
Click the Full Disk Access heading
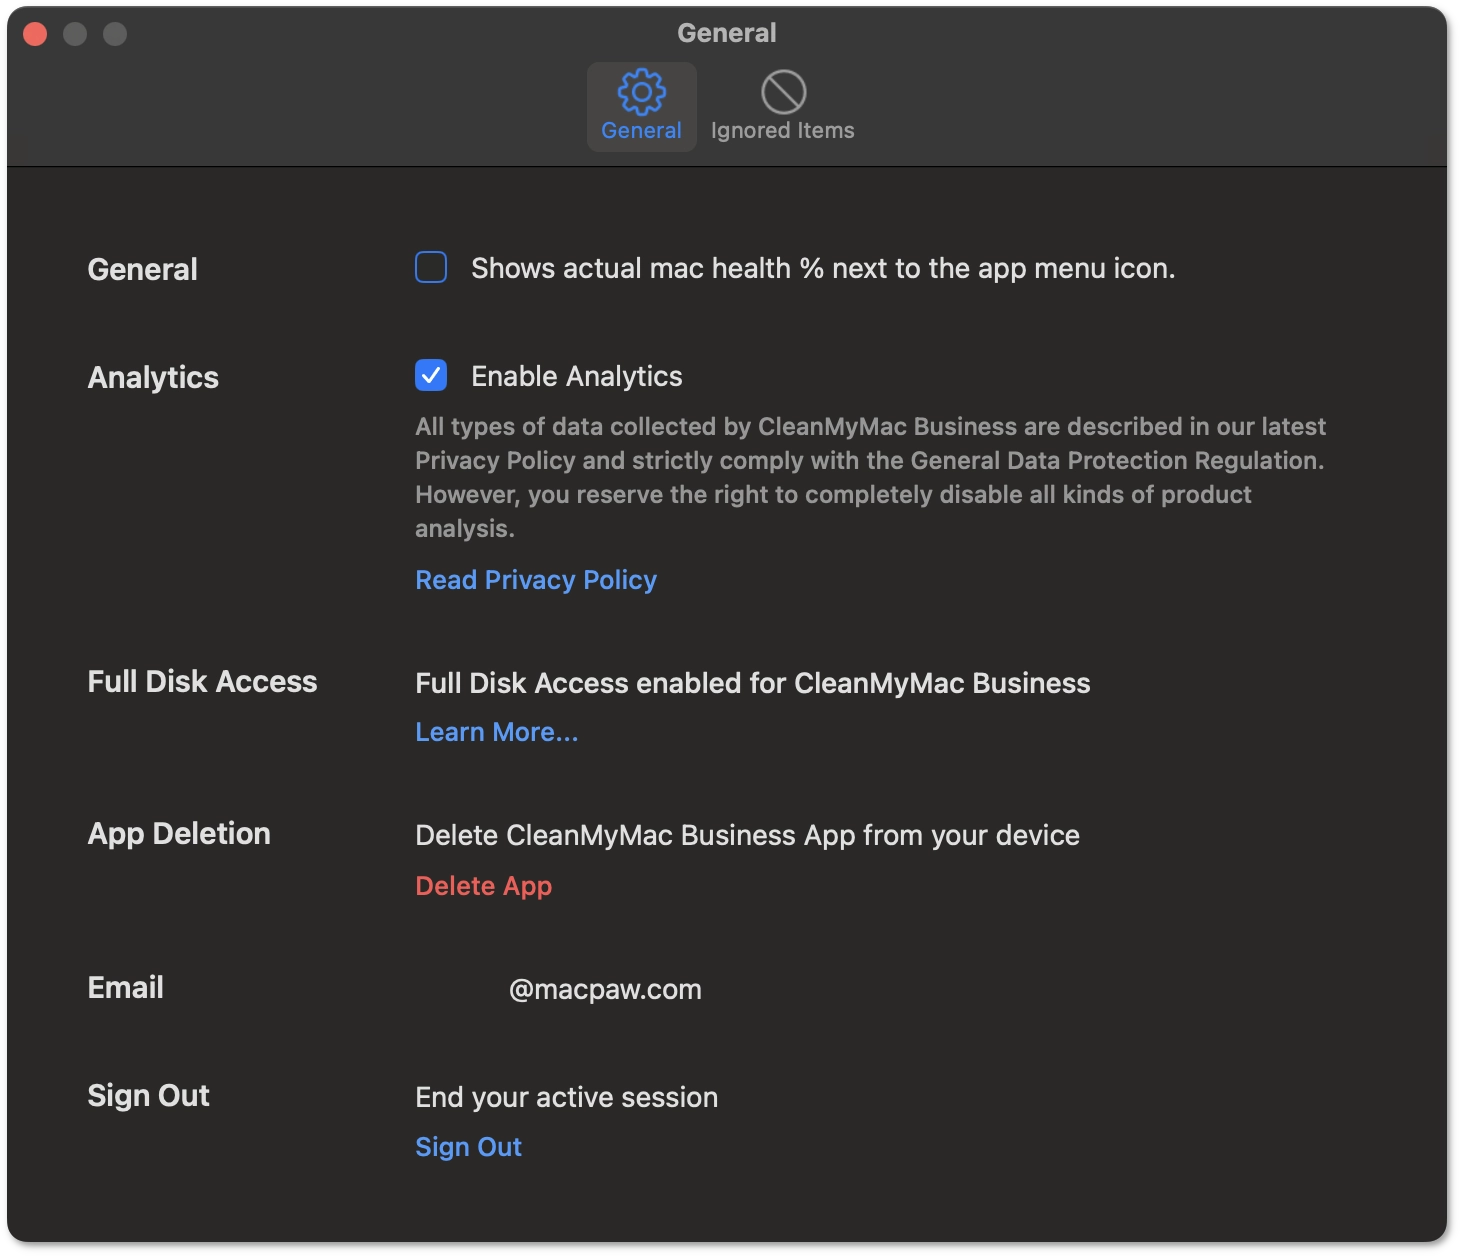[202, 681]
